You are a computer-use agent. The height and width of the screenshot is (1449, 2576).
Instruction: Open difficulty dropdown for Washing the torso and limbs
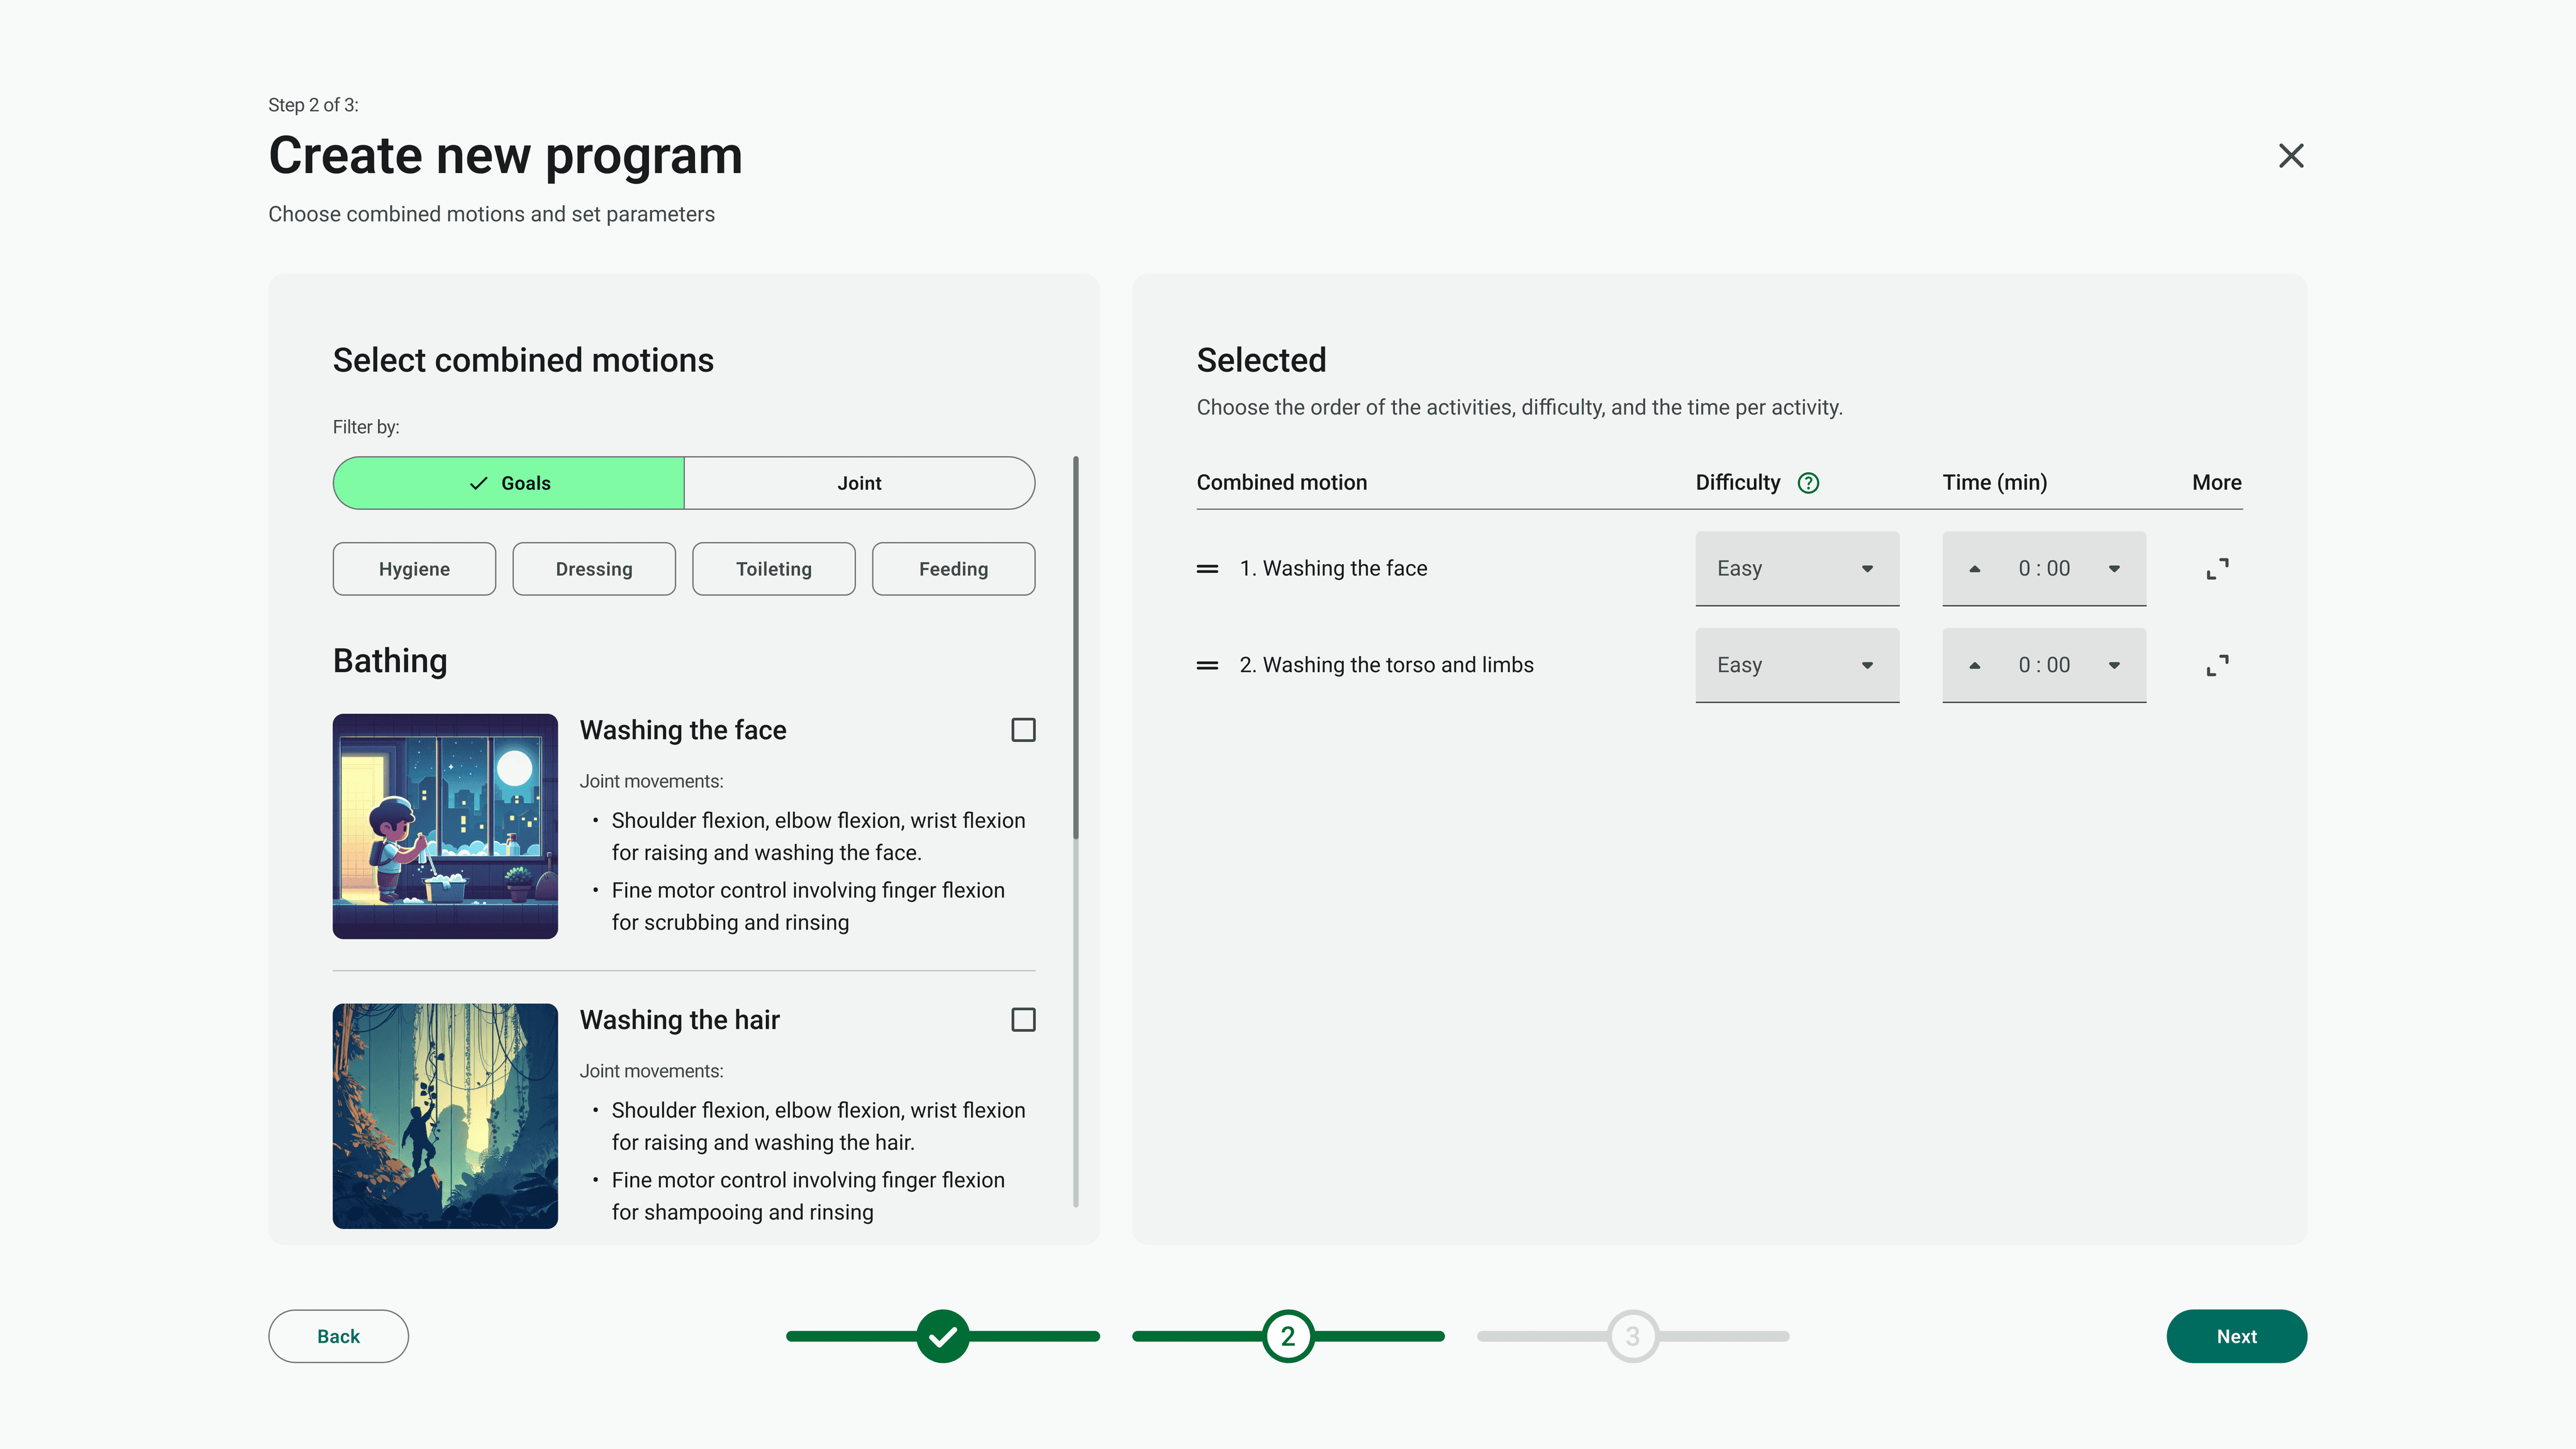[1796, 665]
